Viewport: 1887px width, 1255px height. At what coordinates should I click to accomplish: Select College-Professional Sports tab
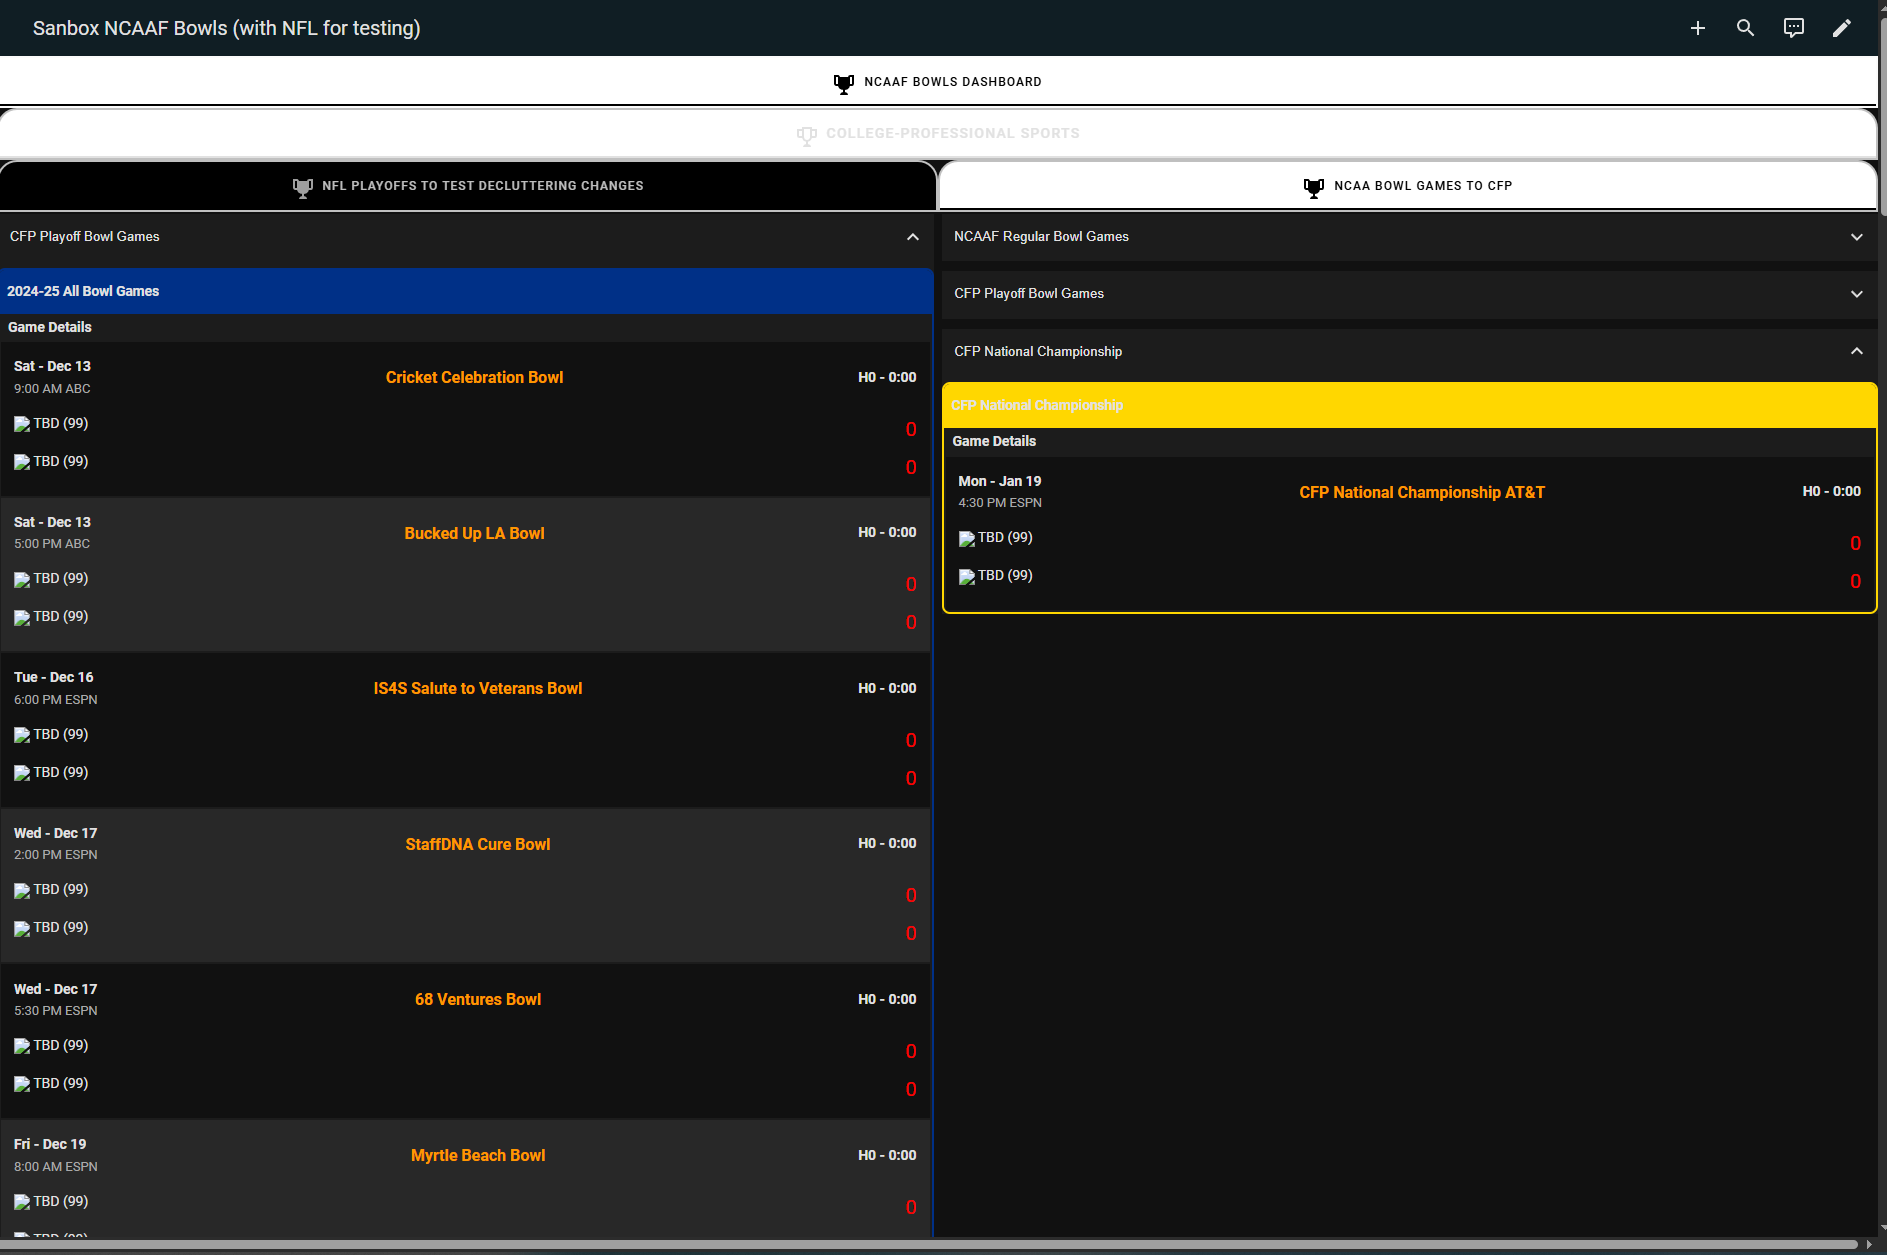[x=938, y=134]
